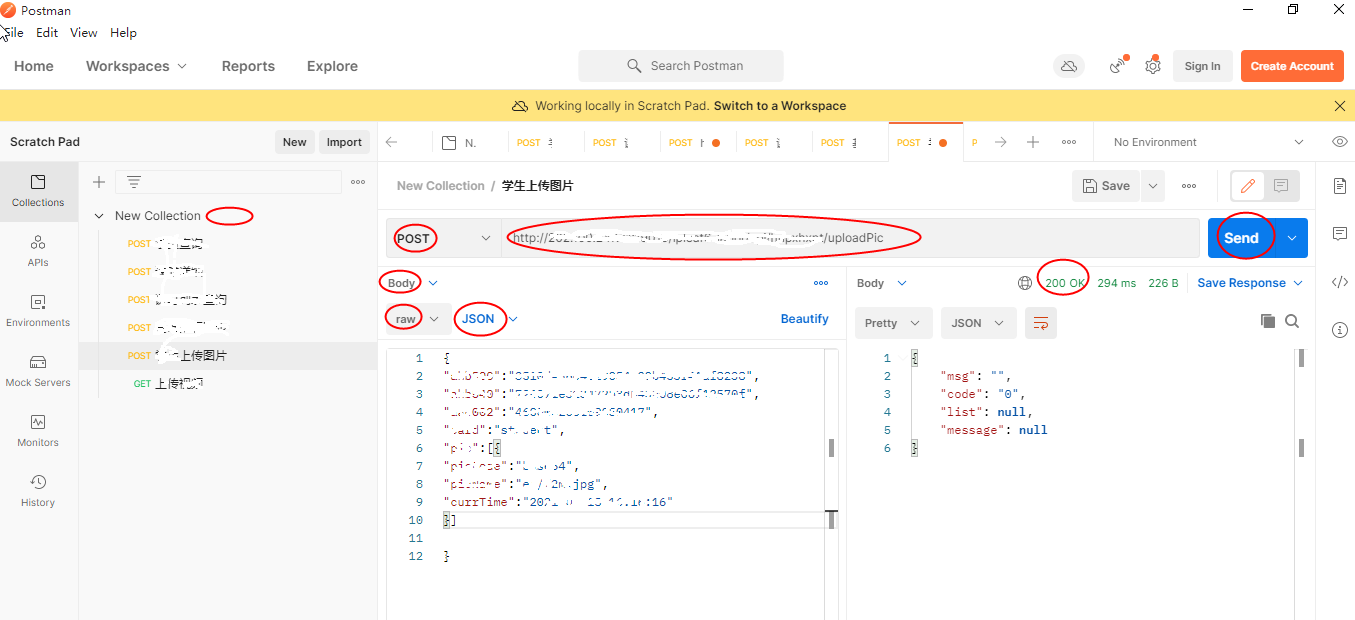Open request info icon in right sidebar
The image size is (1355, 620).
click(x=1340, y=330)
